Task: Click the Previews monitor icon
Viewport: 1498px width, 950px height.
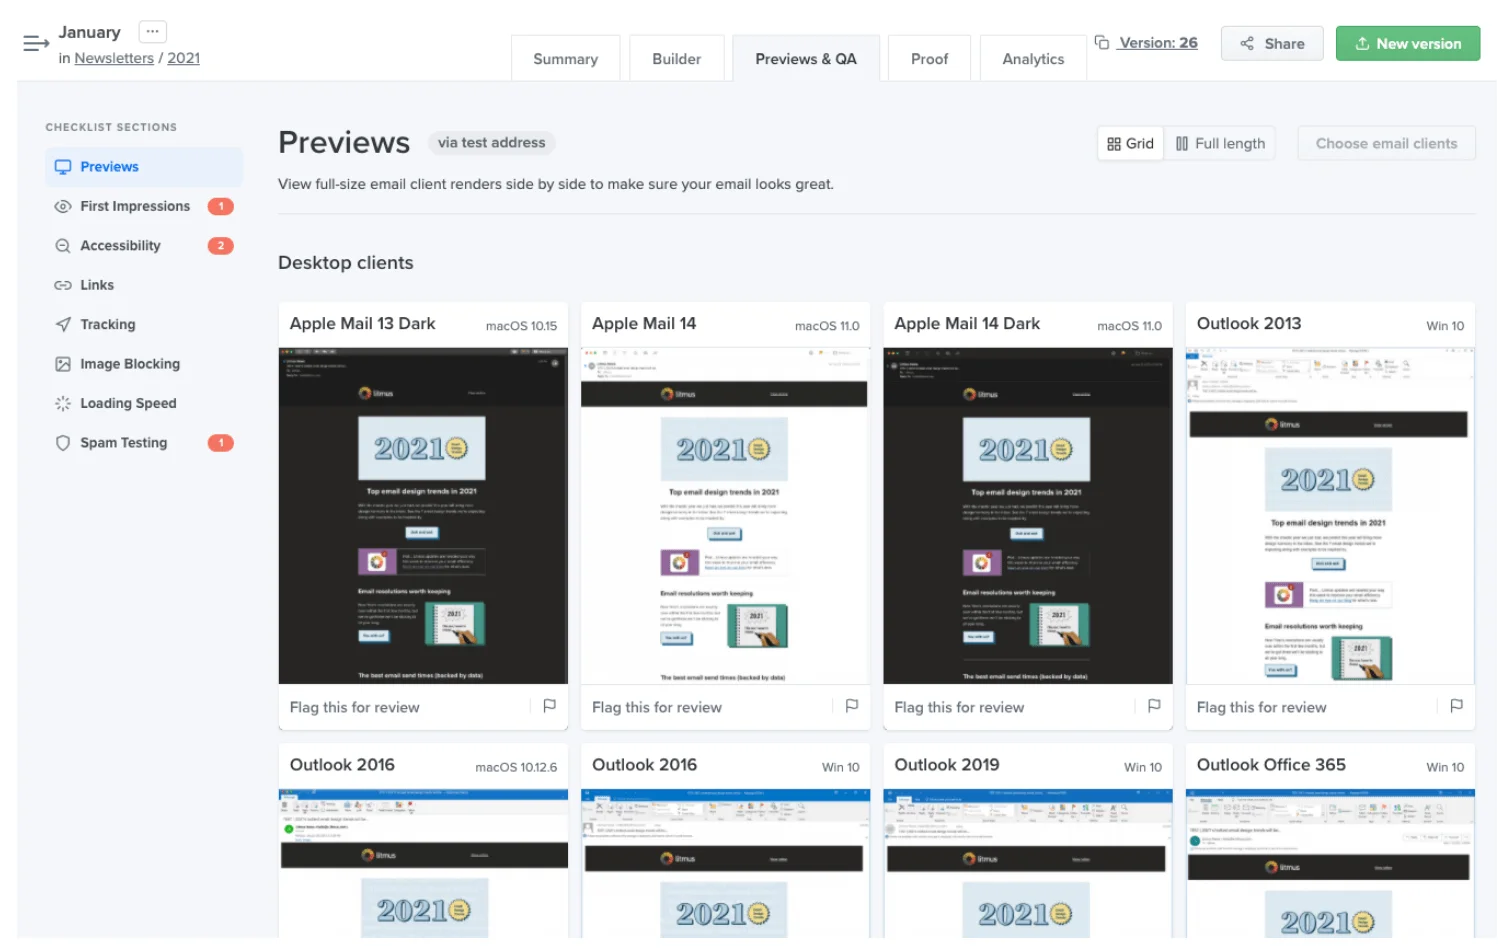Action: click(x=63, y=167)
